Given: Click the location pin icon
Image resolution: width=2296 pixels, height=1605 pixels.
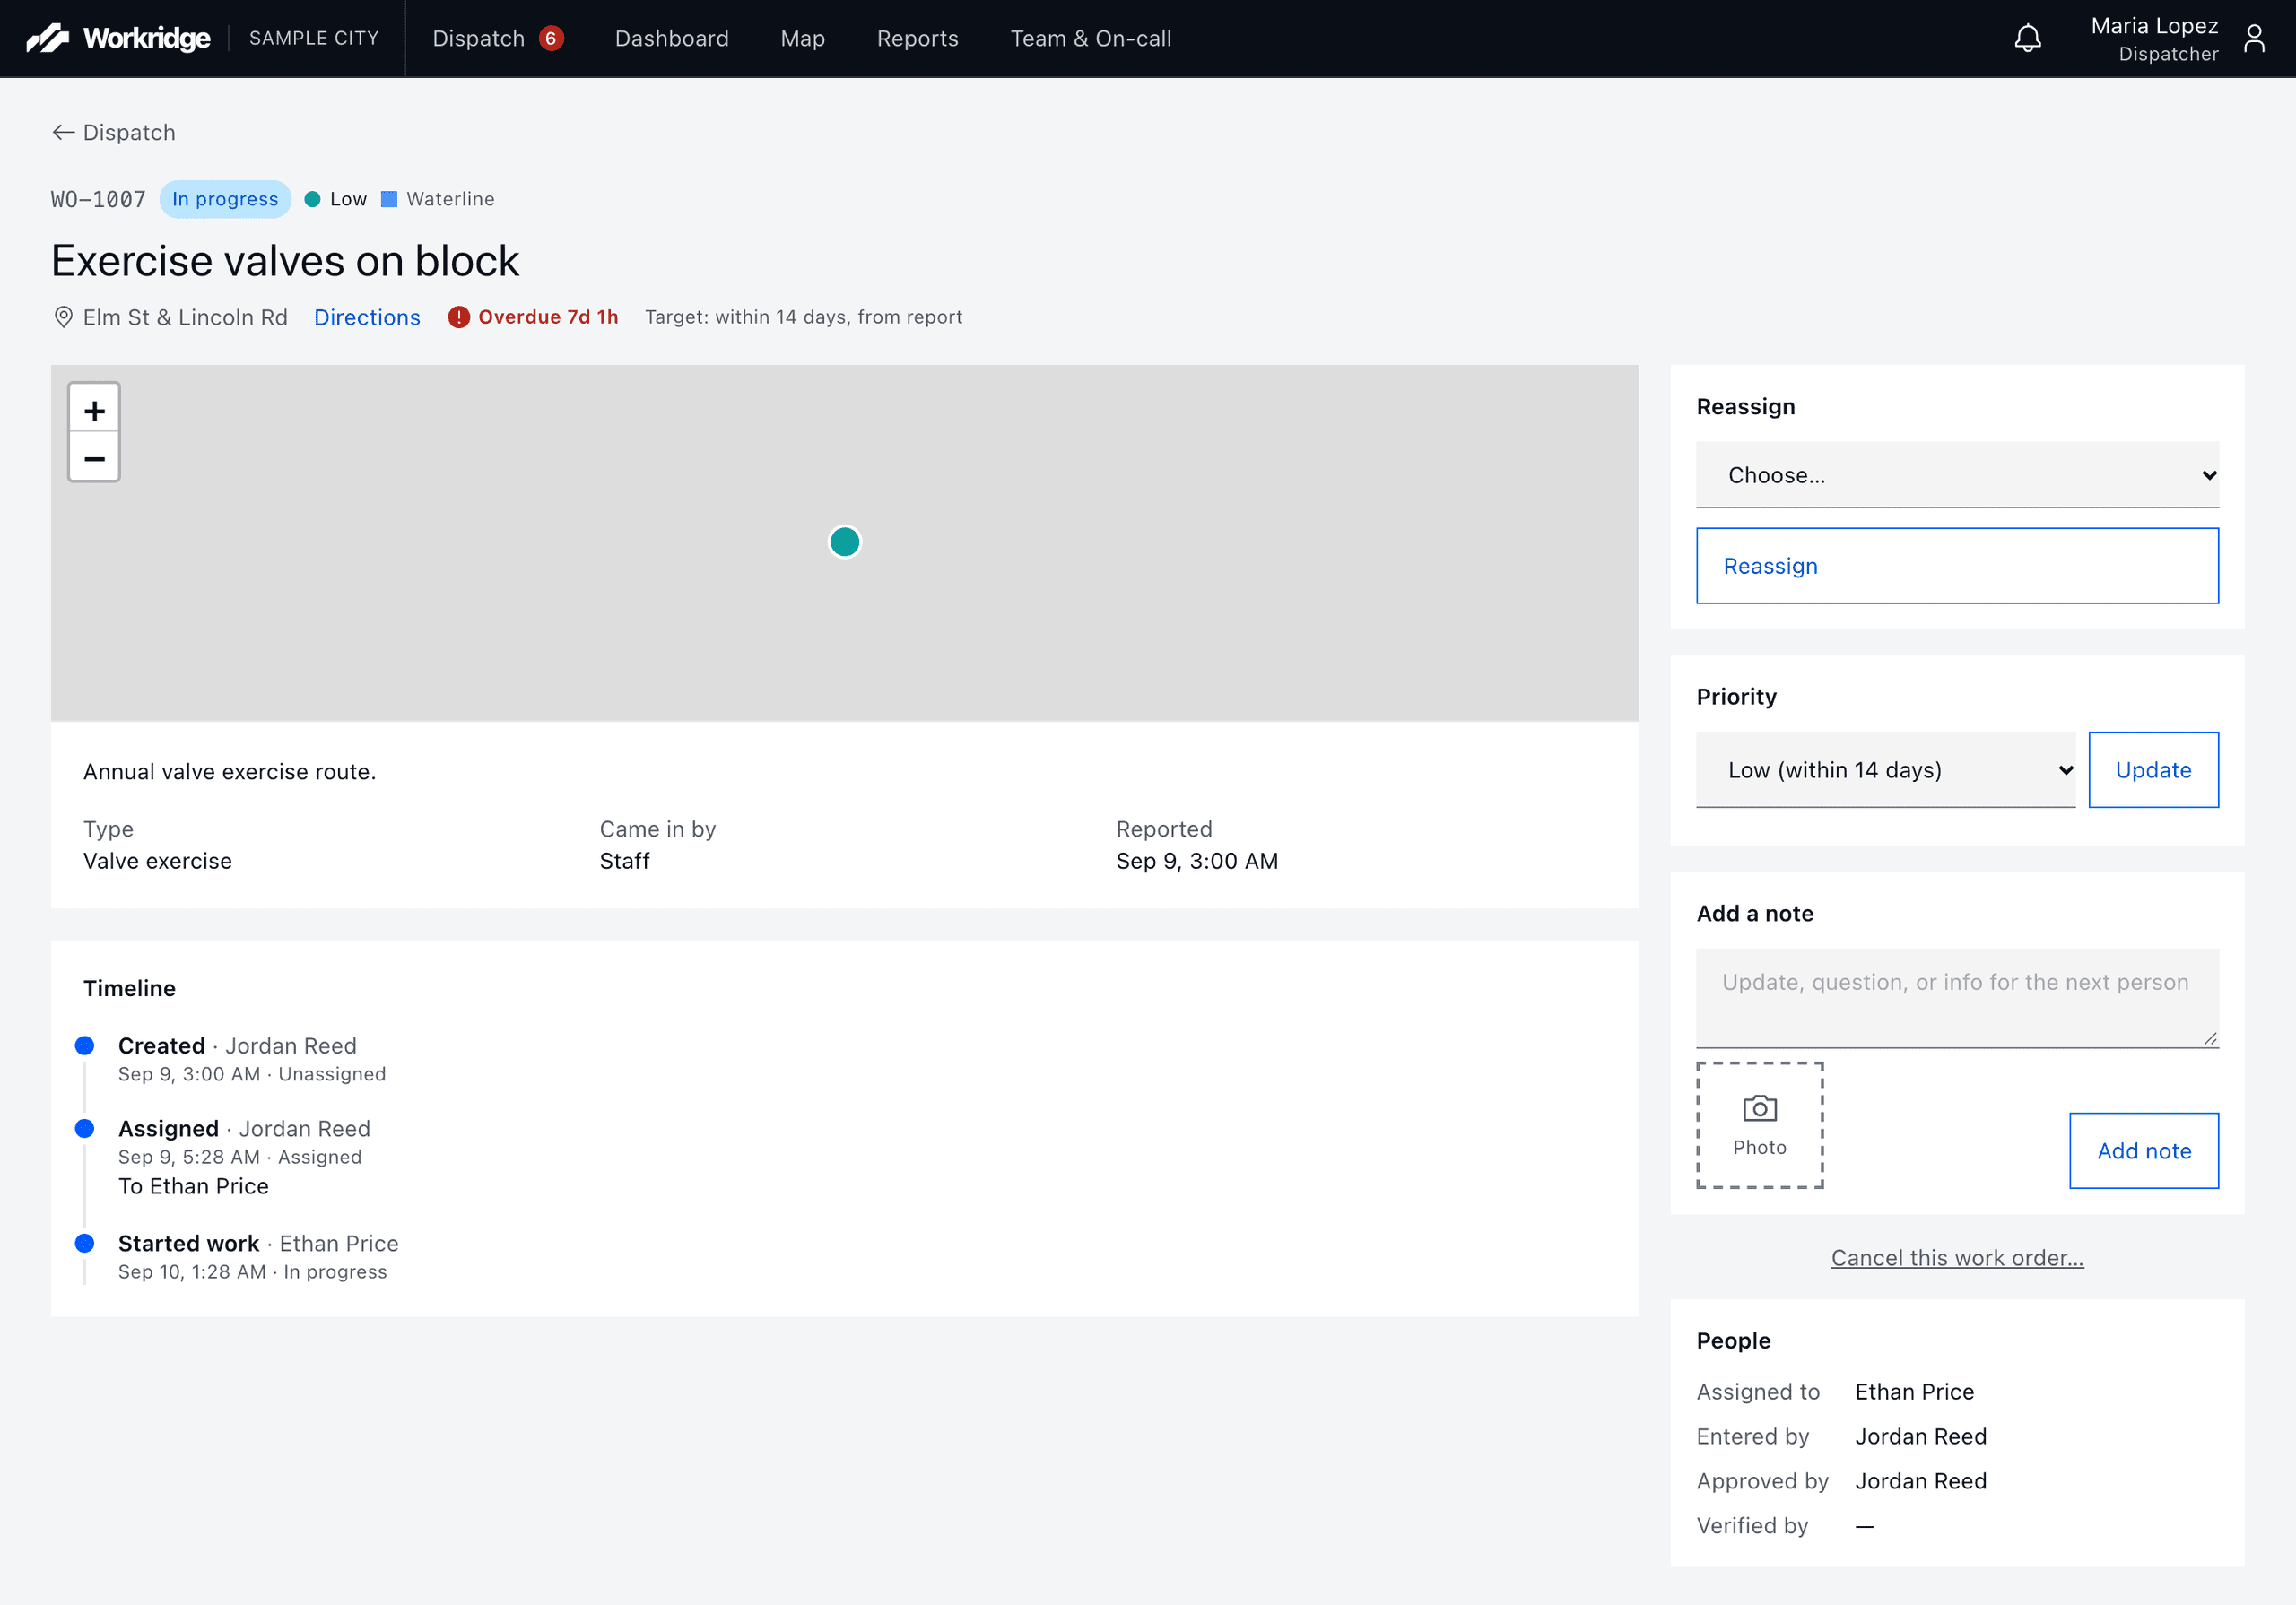Looking at the screenshot, I should (x=63, y=317).
